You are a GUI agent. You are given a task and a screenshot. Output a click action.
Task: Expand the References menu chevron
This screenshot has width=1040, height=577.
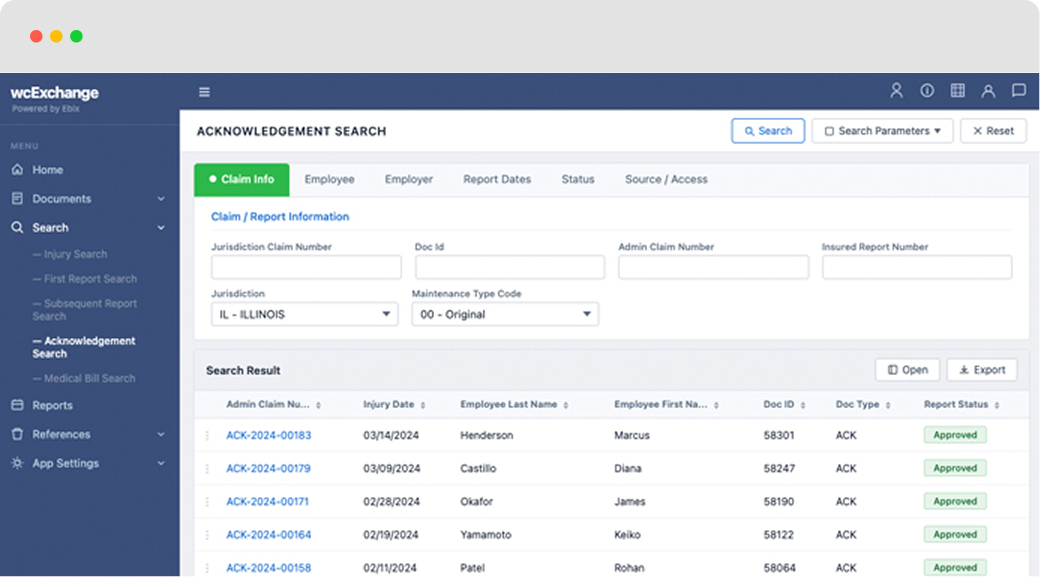point(161,434)
